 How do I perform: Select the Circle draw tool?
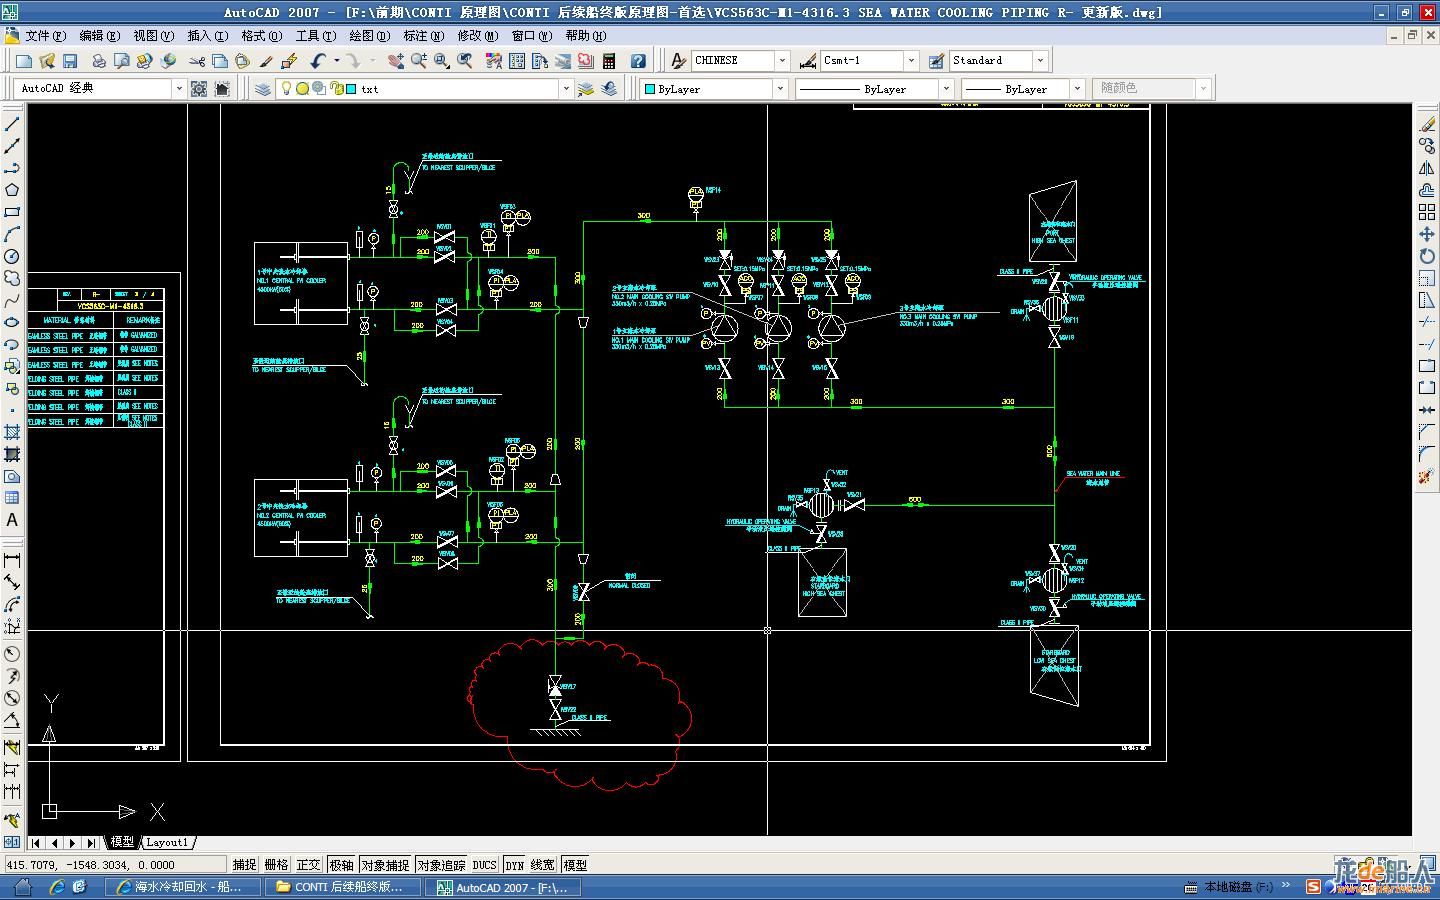[x=12, y=256]
